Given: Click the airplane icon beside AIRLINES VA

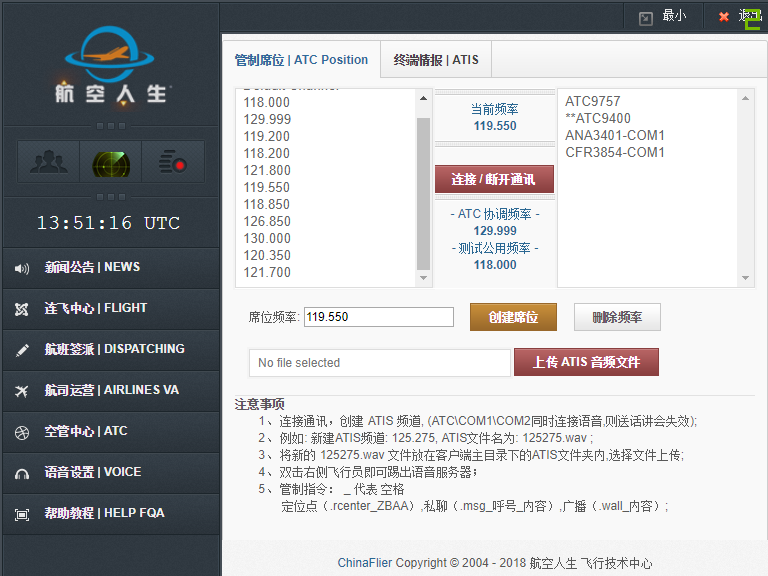Looking at the screenshot, I should click(x=22, y=391).
